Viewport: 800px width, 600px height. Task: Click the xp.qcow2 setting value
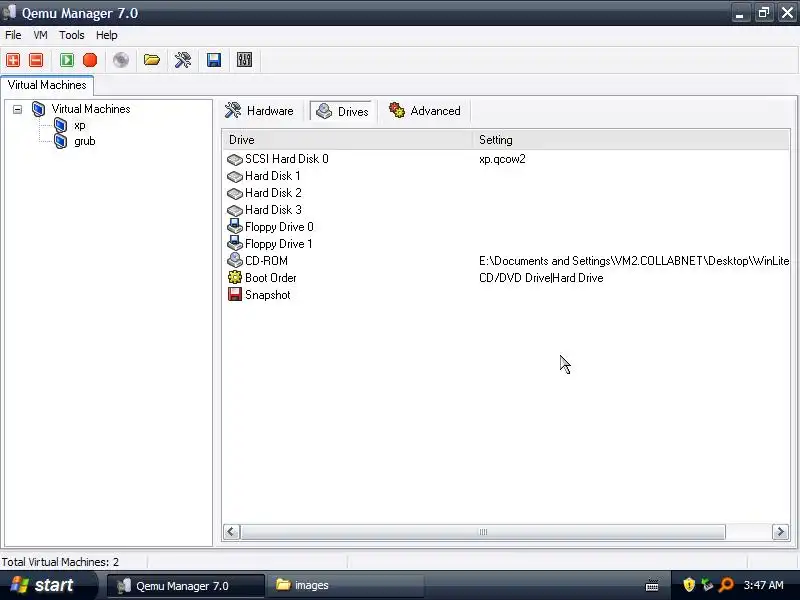click(x=502, y=159)
